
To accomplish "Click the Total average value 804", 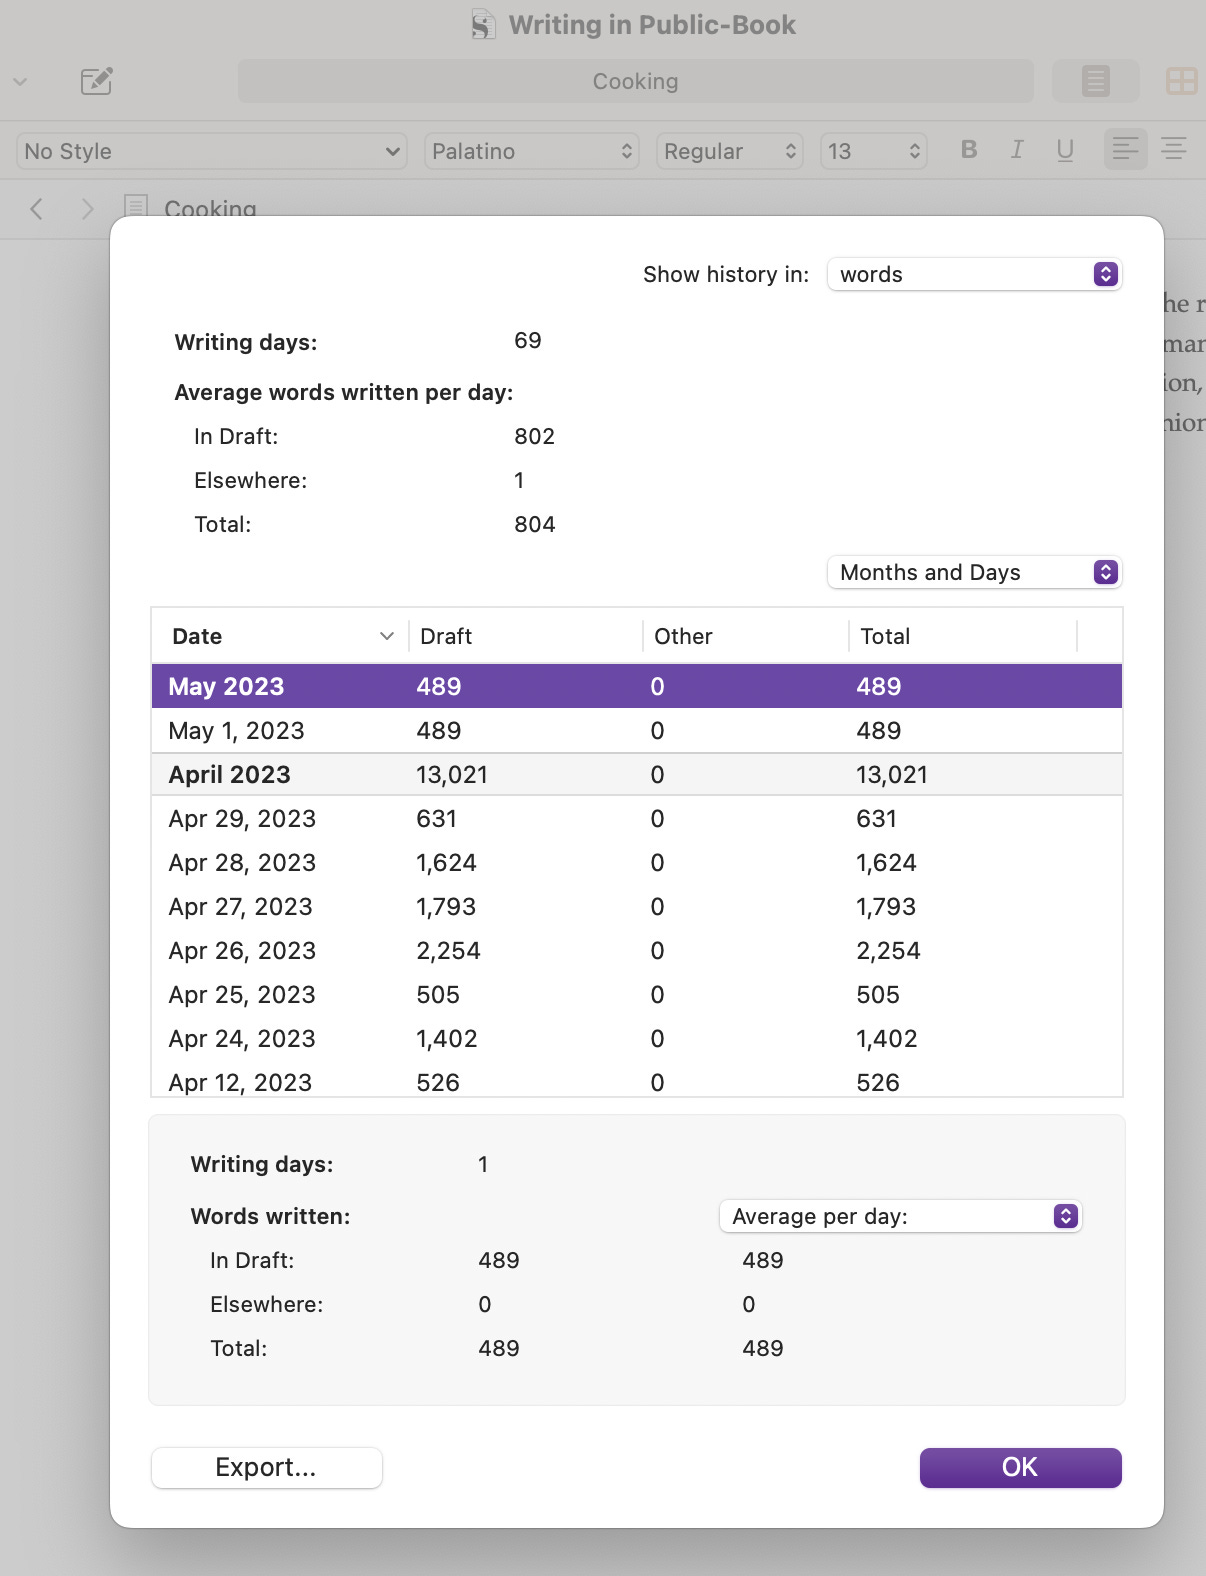I will [535, 525].
